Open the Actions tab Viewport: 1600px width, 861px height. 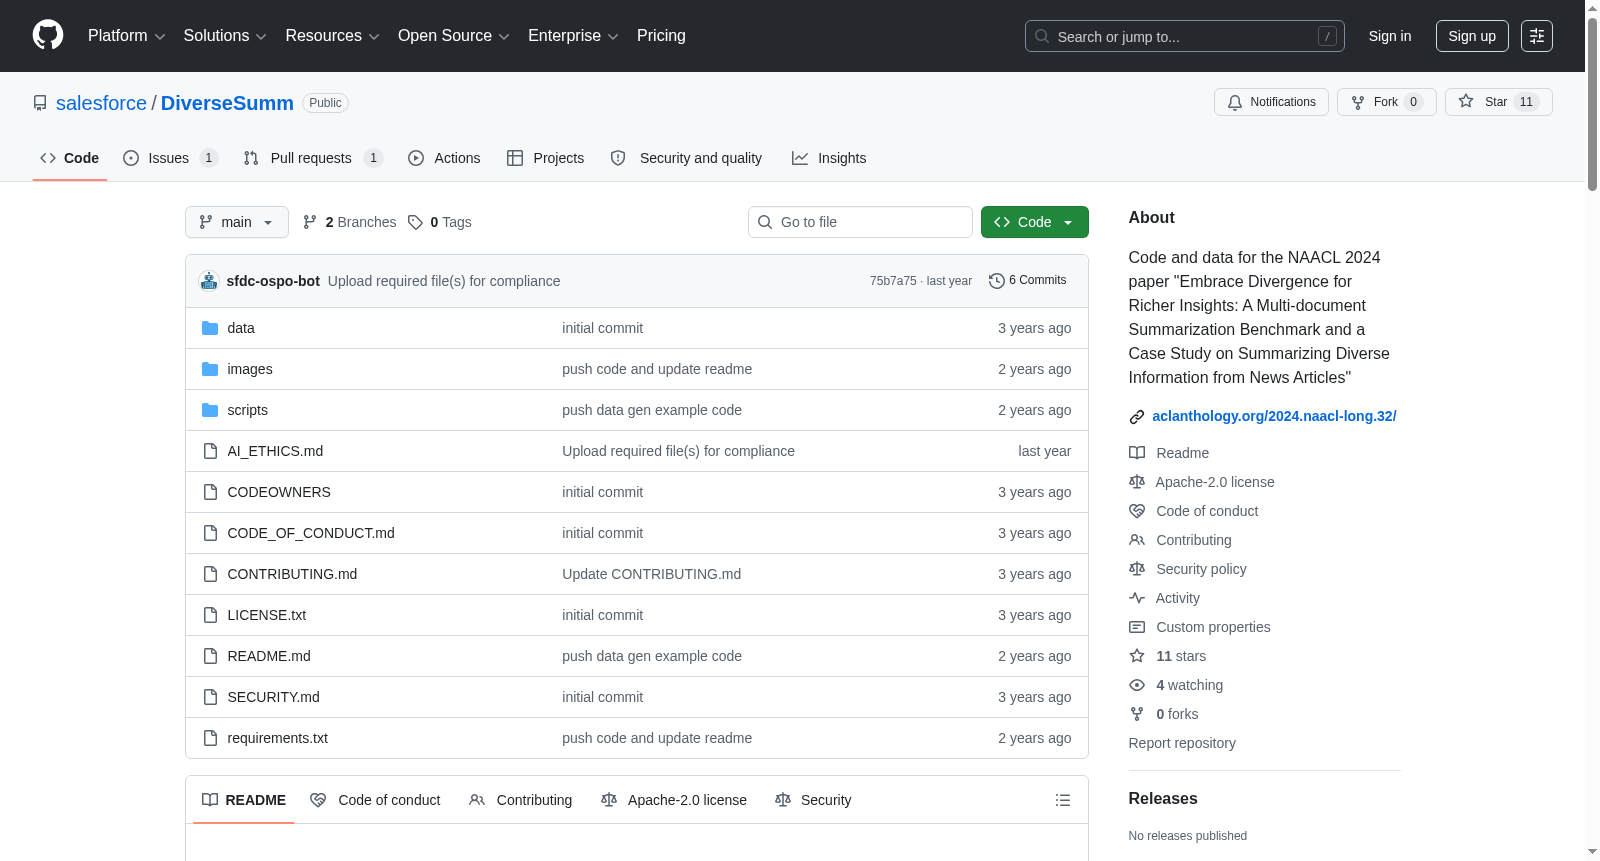pos(444,158)
